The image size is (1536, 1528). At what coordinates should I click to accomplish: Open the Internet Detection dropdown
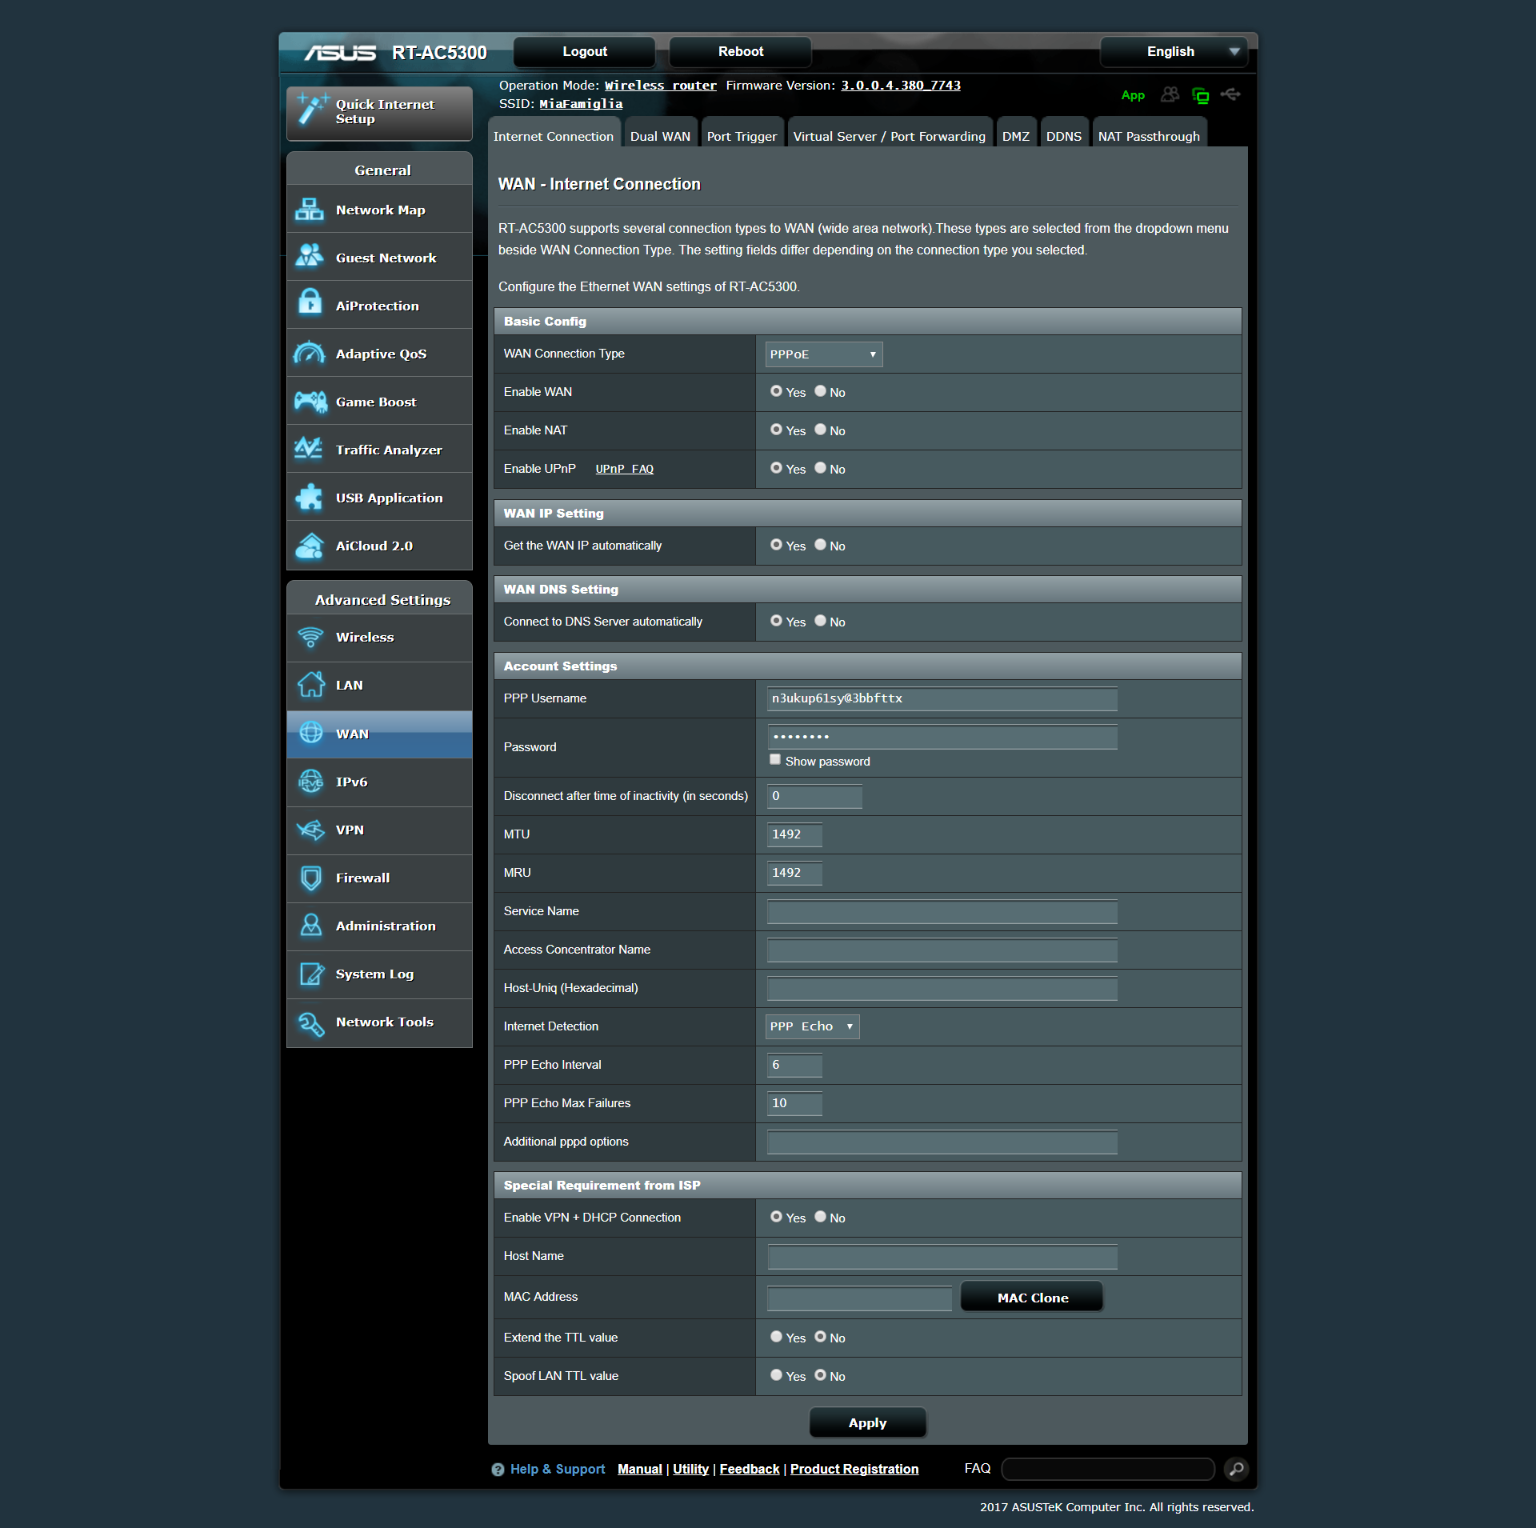812,1026
